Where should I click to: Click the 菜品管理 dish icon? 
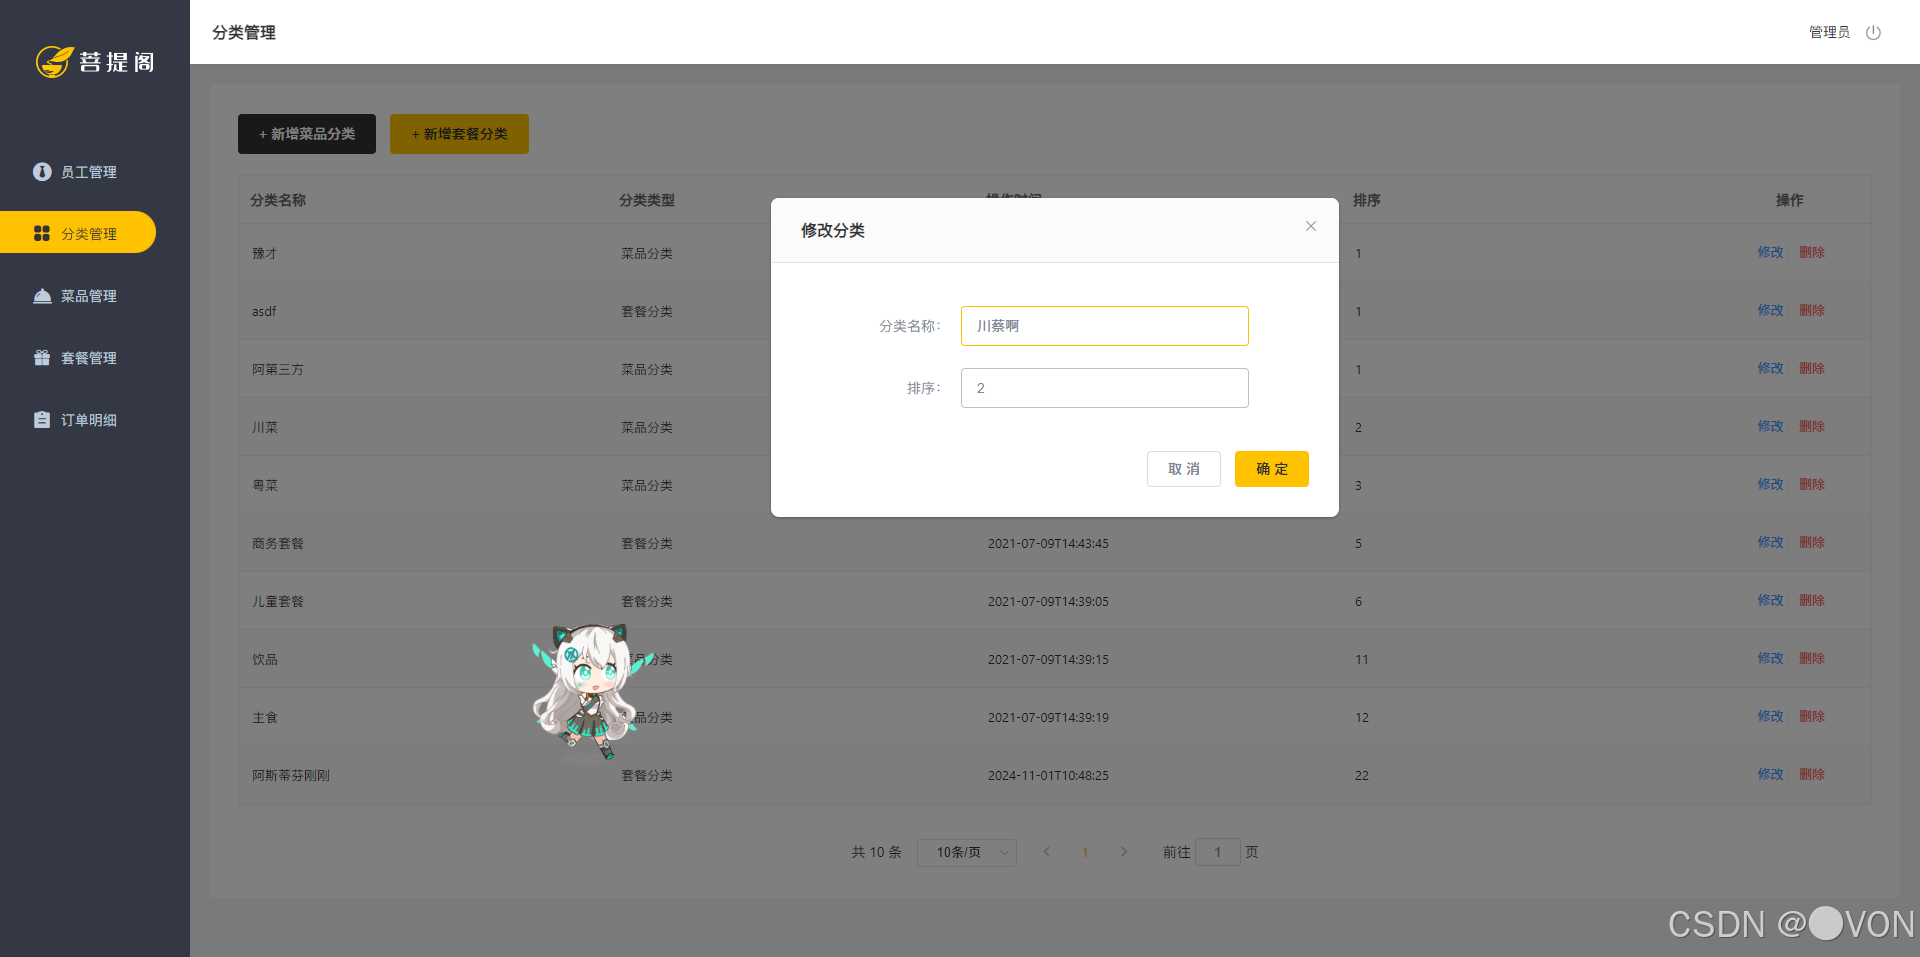pyautogui.click(x=42, y=296)
